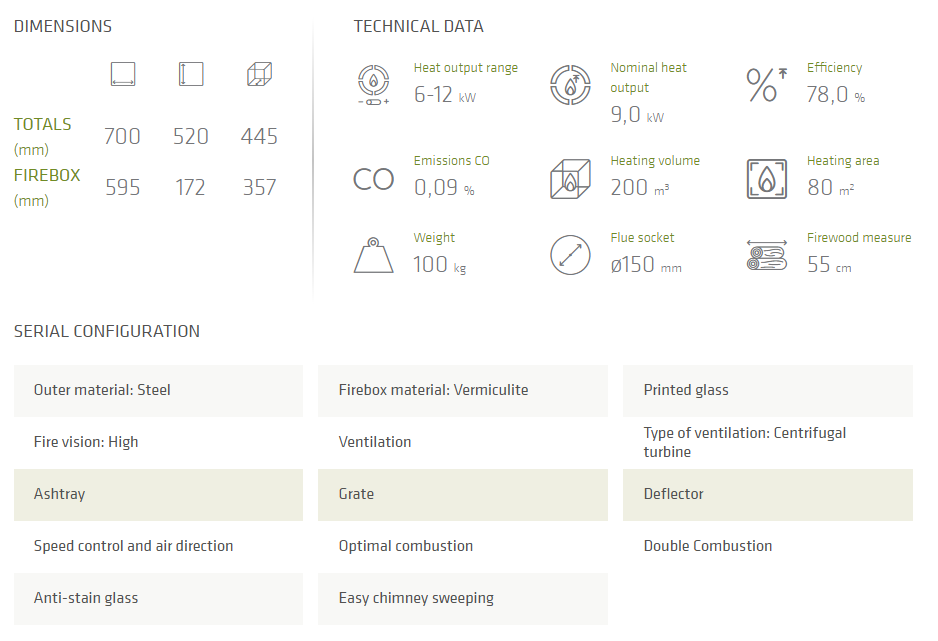Viewport: 938px width, 641px height.
Task: Click the width dimension icon
Action: (122, 74)
